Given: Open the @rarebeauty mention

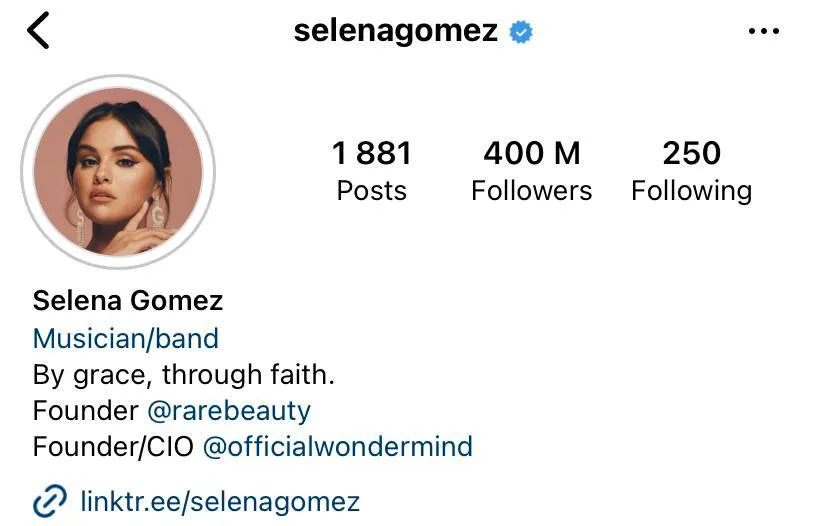Looking at the screenshot, I should pos(229,411).
